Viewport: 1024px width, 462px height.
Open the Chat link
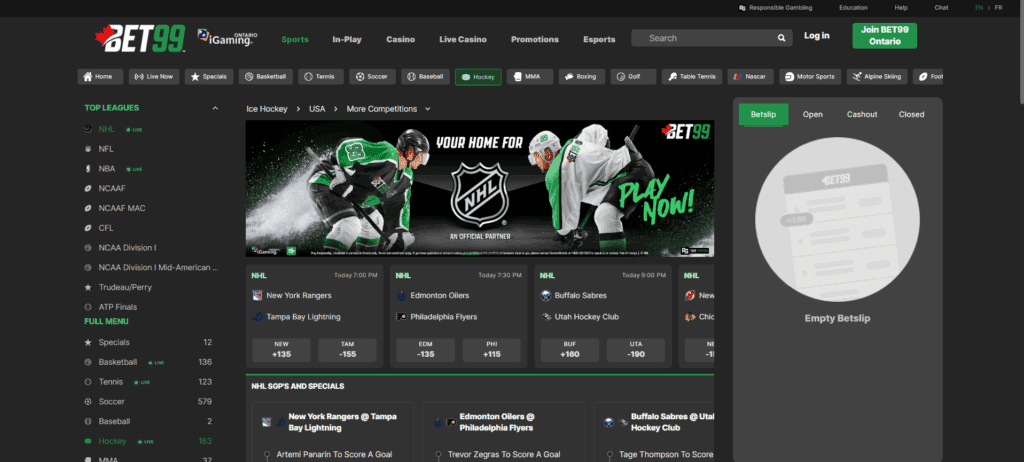coord(941,8)
